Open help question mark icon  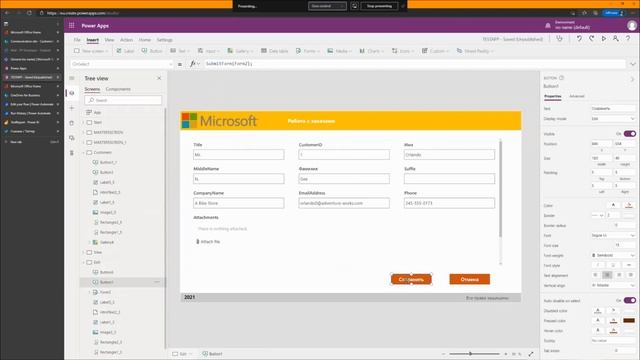[x=628, y=39]
